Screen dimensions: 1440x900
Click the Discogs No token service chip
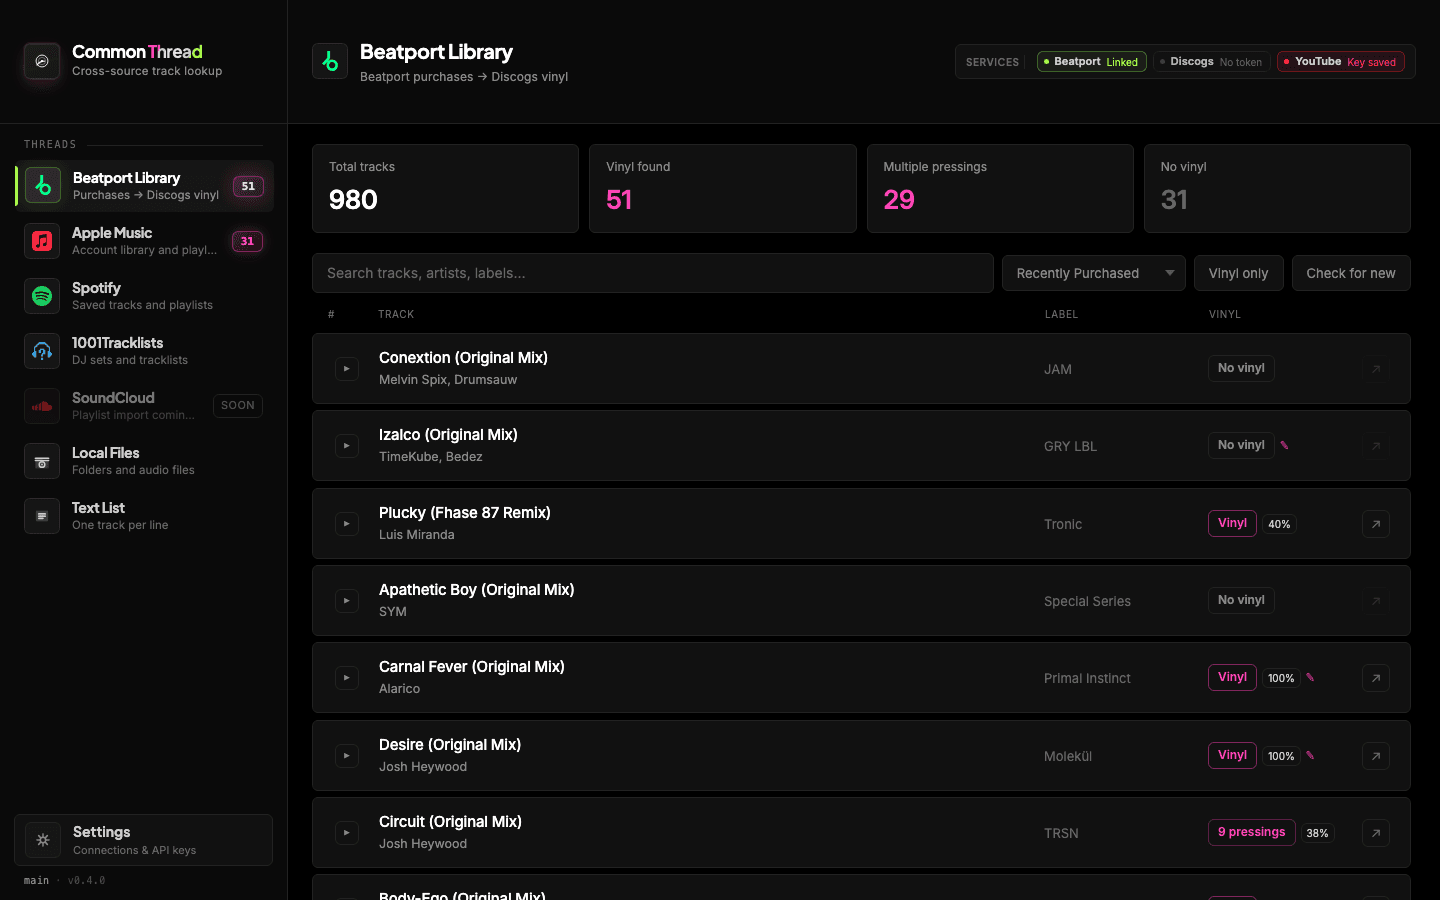pos(1212,62)
